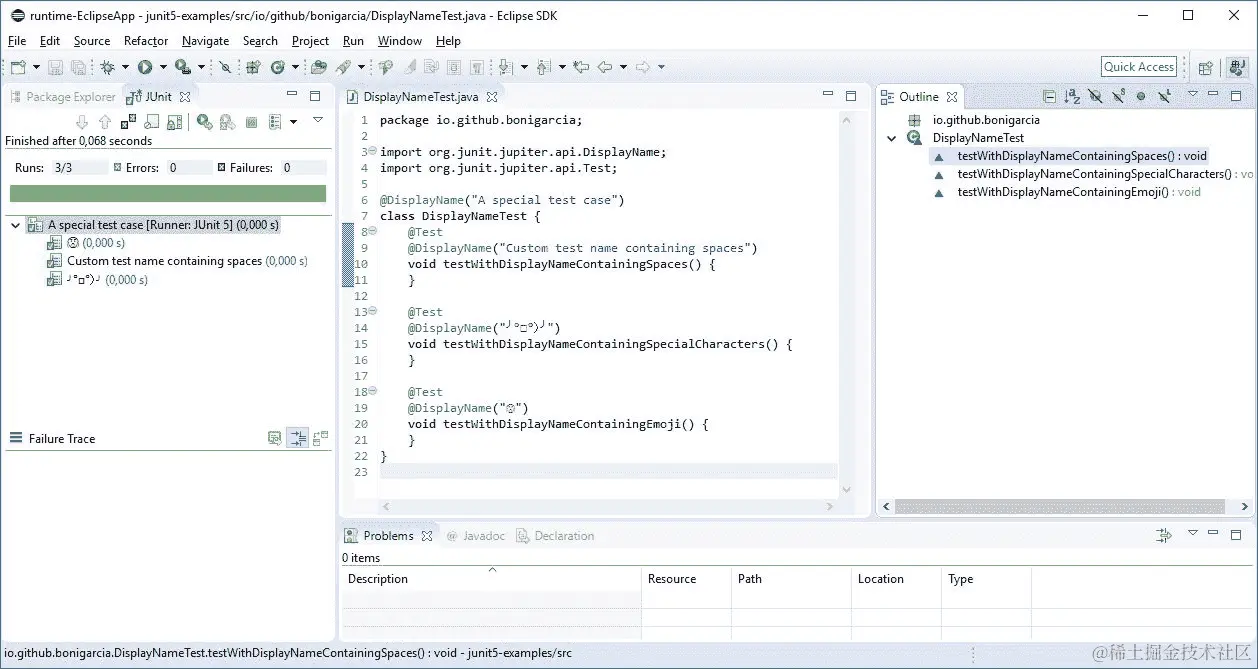1258x669 pixels.
Task: Toggle Hide Static Fields and Methods
Action: click(x=1119, y=97)
